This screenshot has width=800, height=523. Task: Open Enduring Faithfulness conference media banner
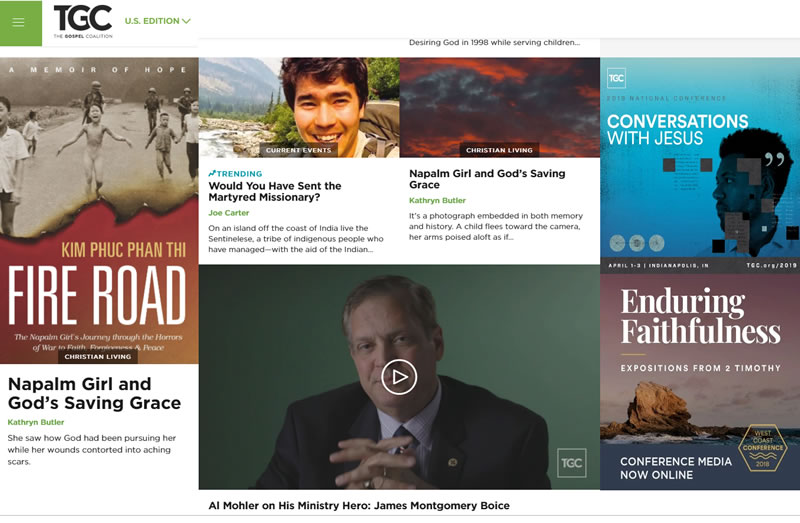(700, 380)
